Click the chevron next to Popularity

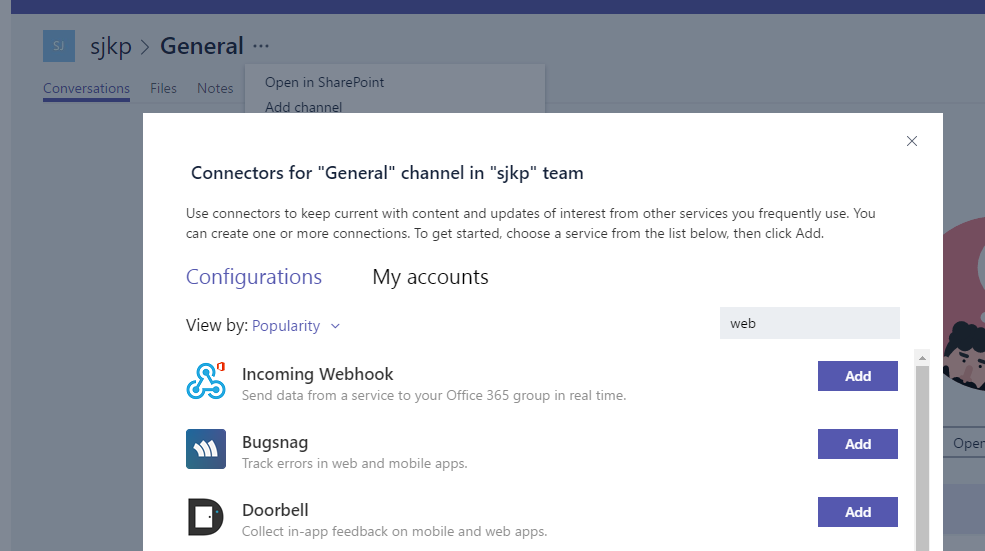[335, 326]
